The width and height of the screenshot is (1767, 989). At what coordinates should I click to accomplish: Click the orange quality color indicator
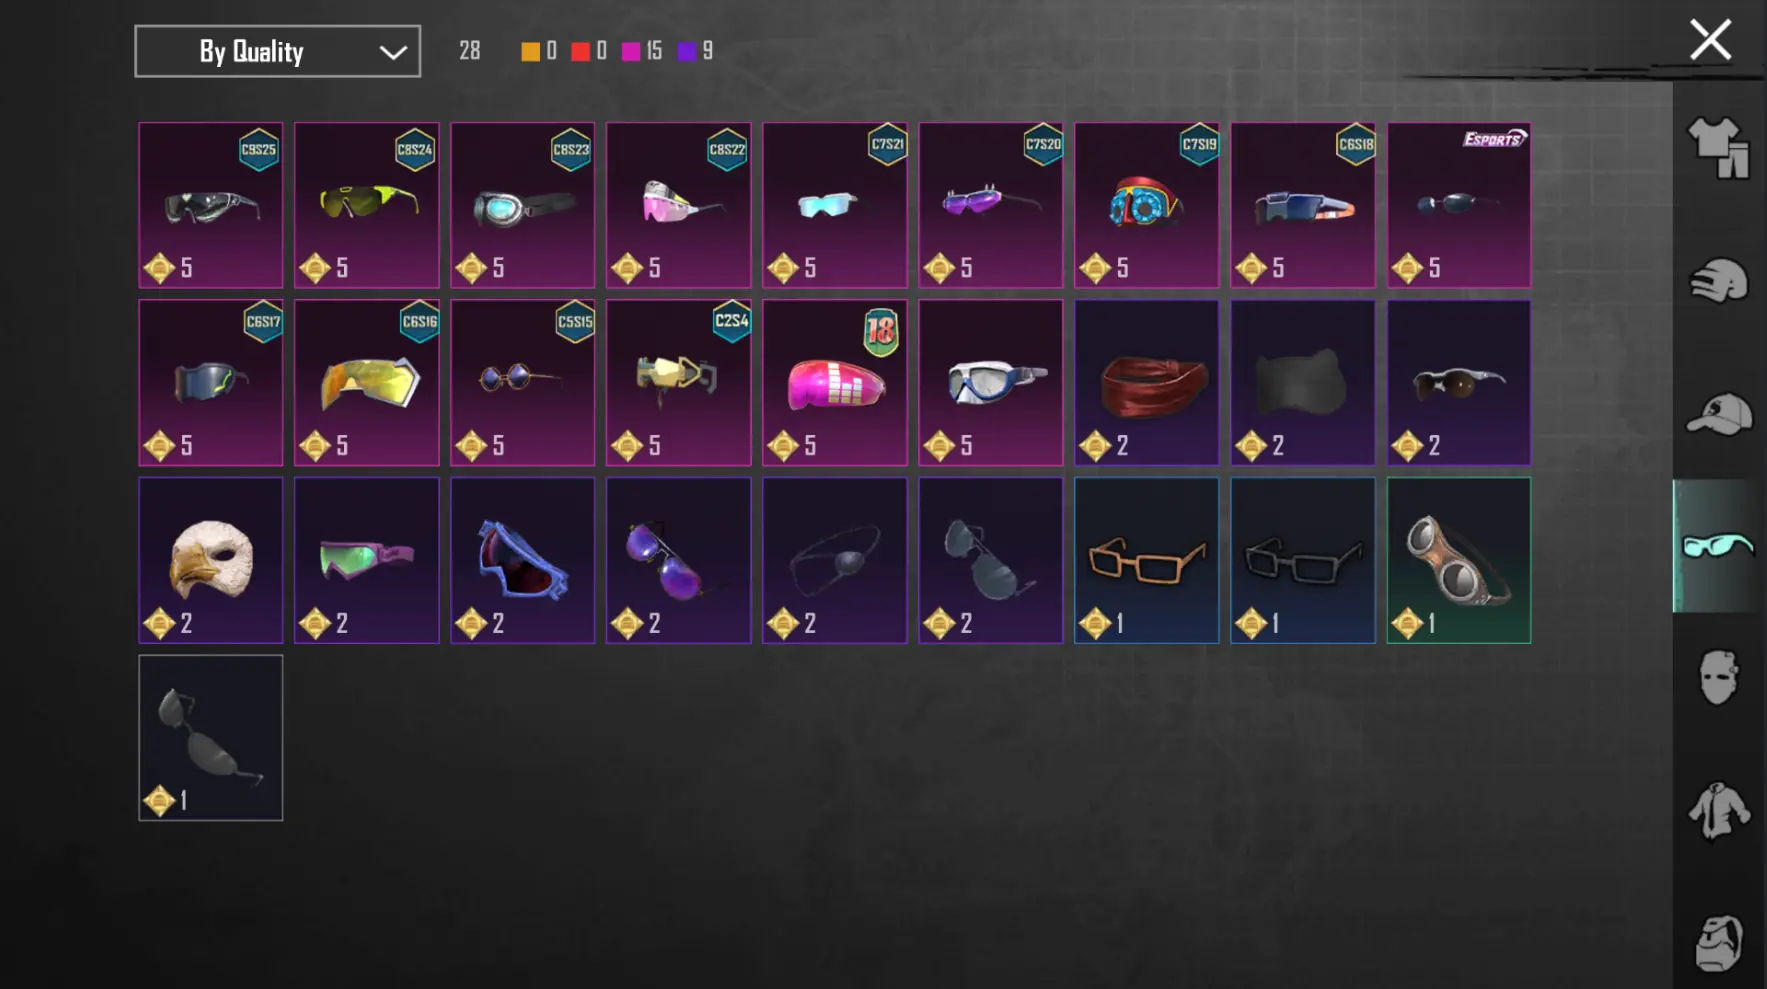pyautogui.click(x=530, y=52)
